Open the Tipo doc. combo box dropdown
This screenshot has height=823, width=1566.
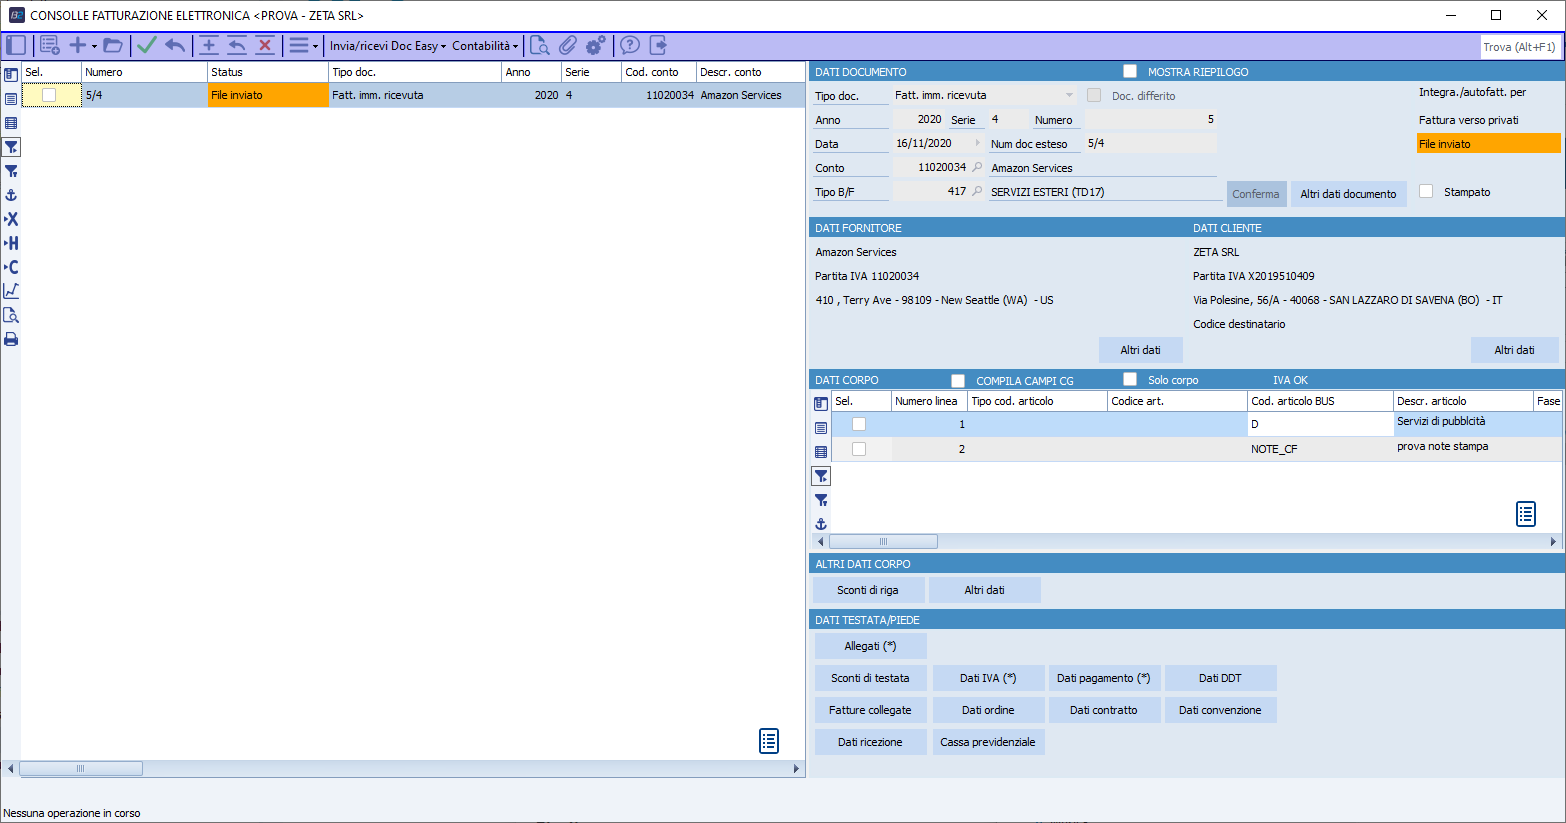[1069, 95]
